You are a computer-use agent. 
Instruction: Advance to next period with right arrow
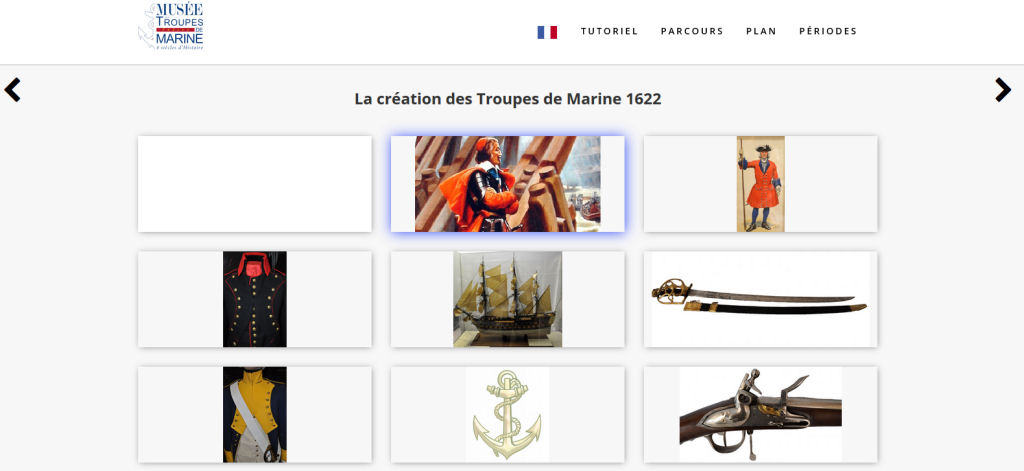[x=1003, y=90]
